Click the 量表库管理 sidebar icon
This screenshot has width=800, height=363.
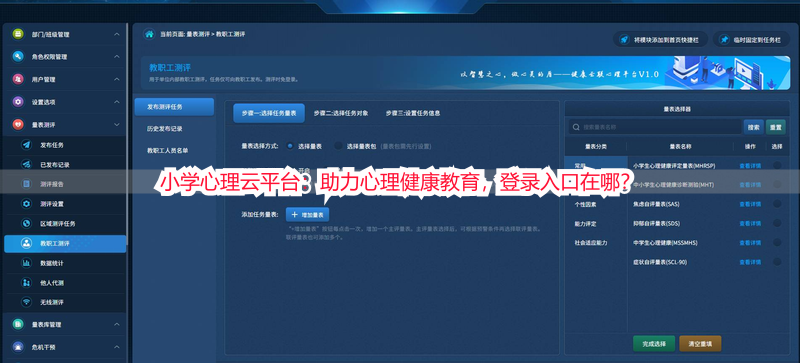(18, 324)
